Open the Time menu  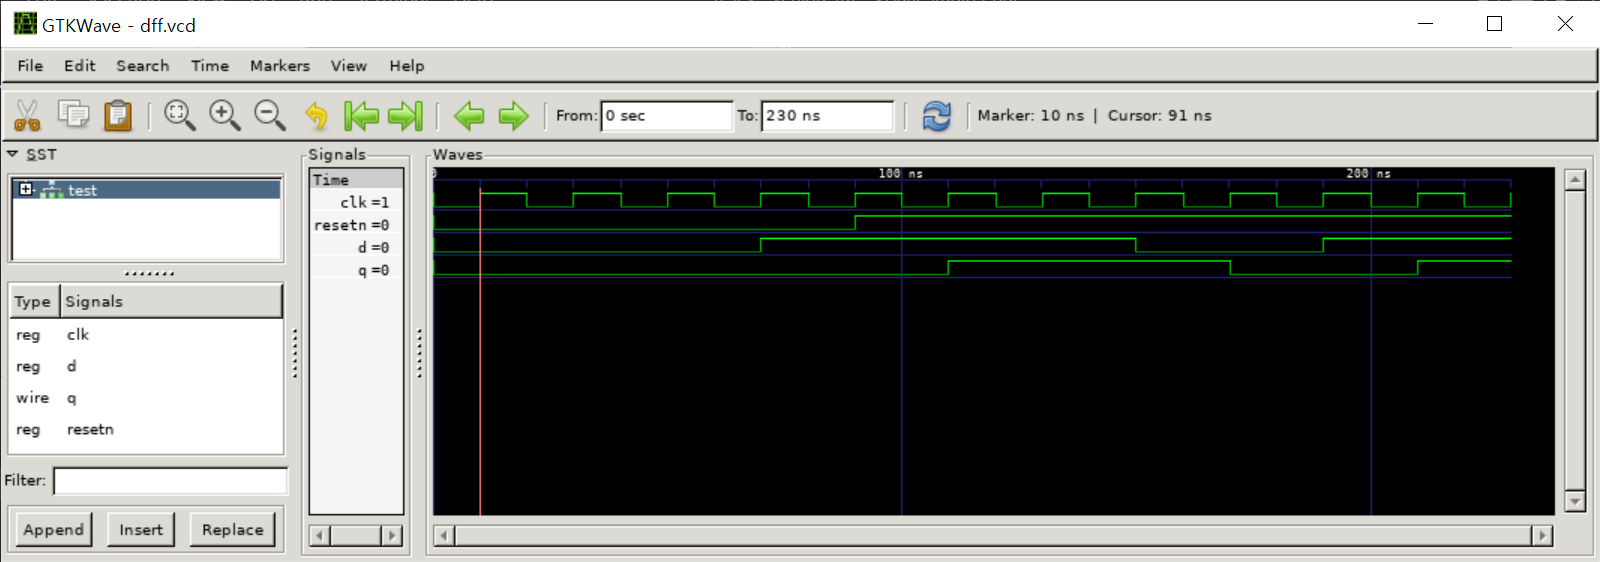pyautogui.click(x=210, y=66)
